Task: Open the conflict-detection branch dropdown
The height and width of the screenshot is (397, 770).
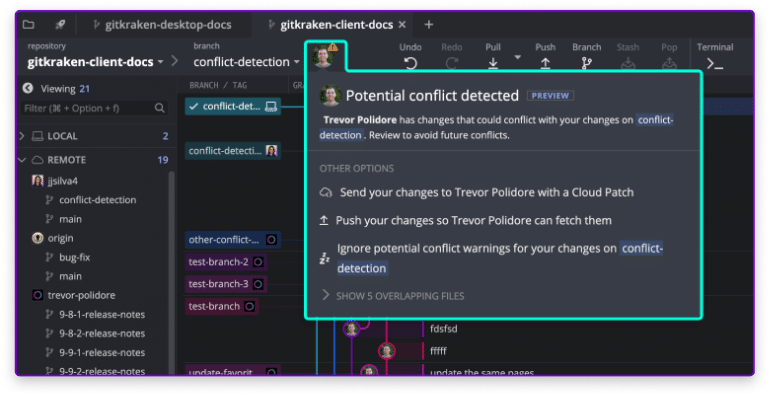Action: click(x=246, y=62)
